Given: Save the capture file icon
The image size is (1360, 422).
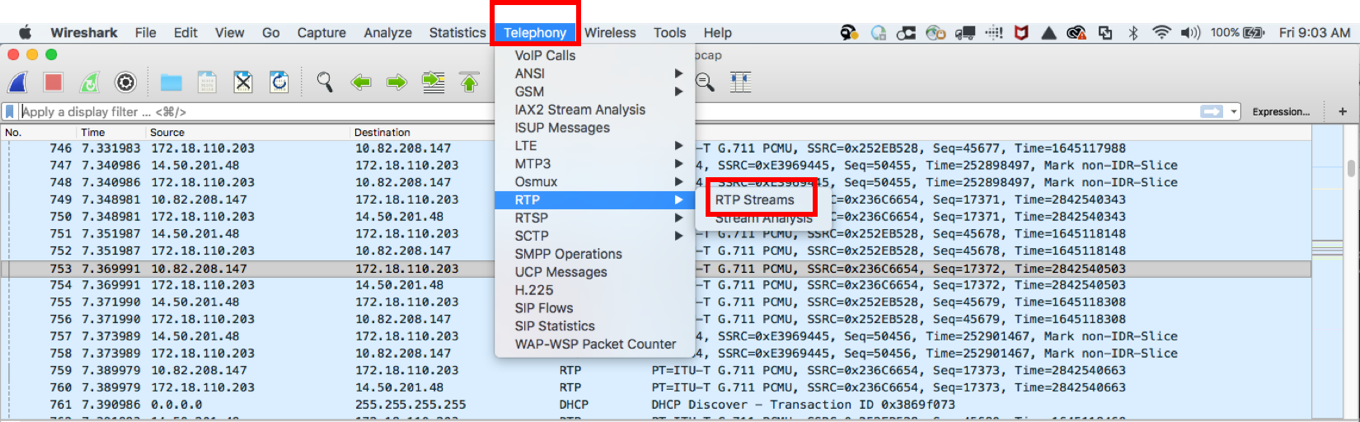Looking at the screenshot, I should tap(207, 82).
